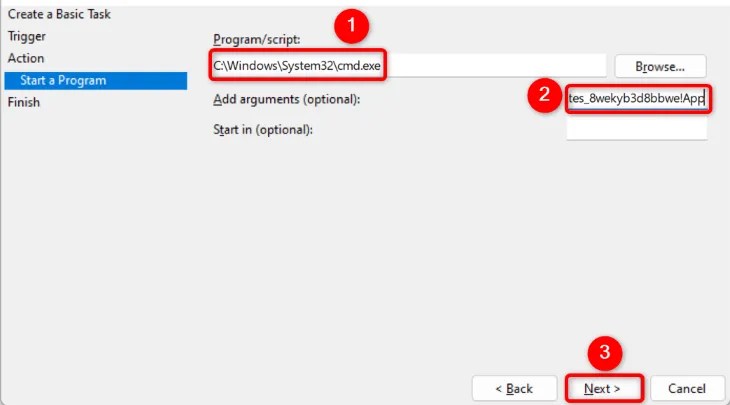Select the highlighted Start a Program step
730x405 pixels.
click(96, 81)
